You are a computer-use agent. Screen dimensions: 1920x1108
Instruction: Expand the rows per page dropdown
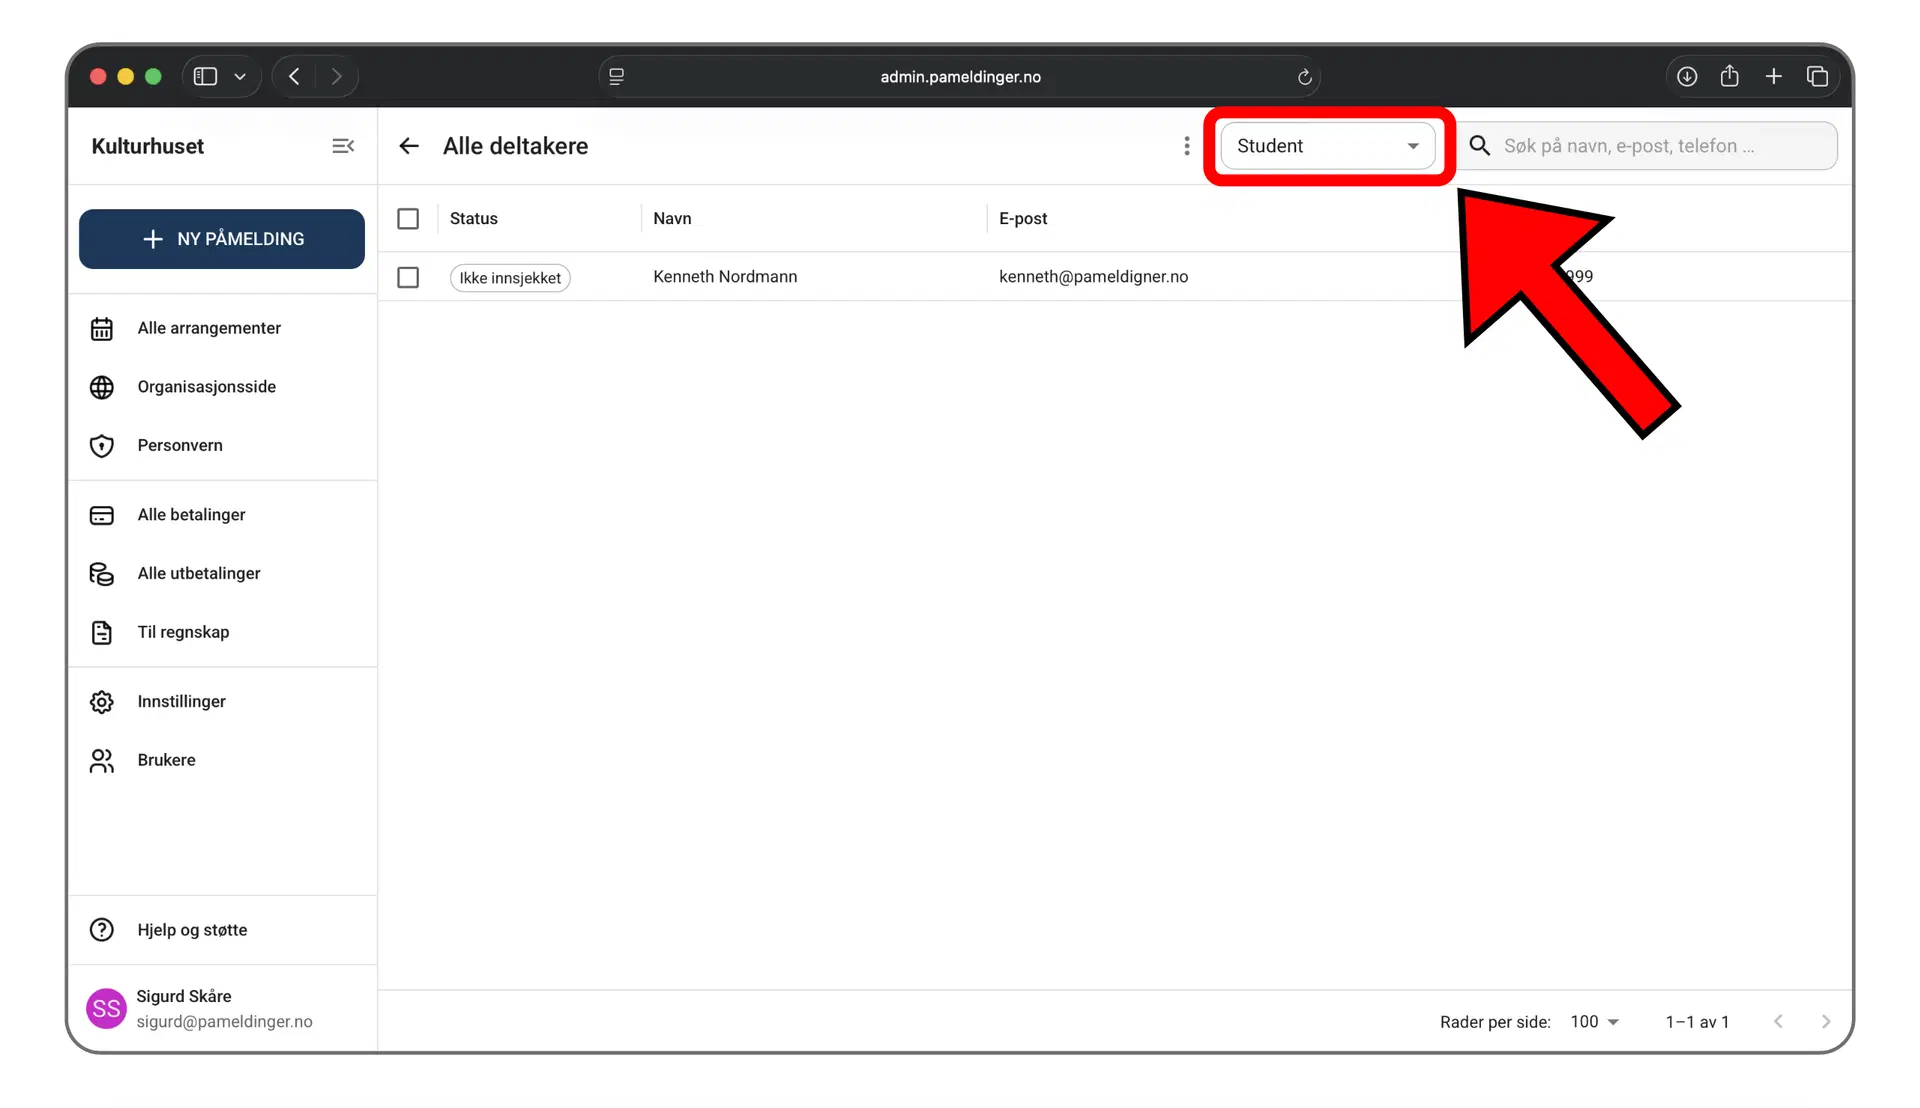coord(1594,1022)
